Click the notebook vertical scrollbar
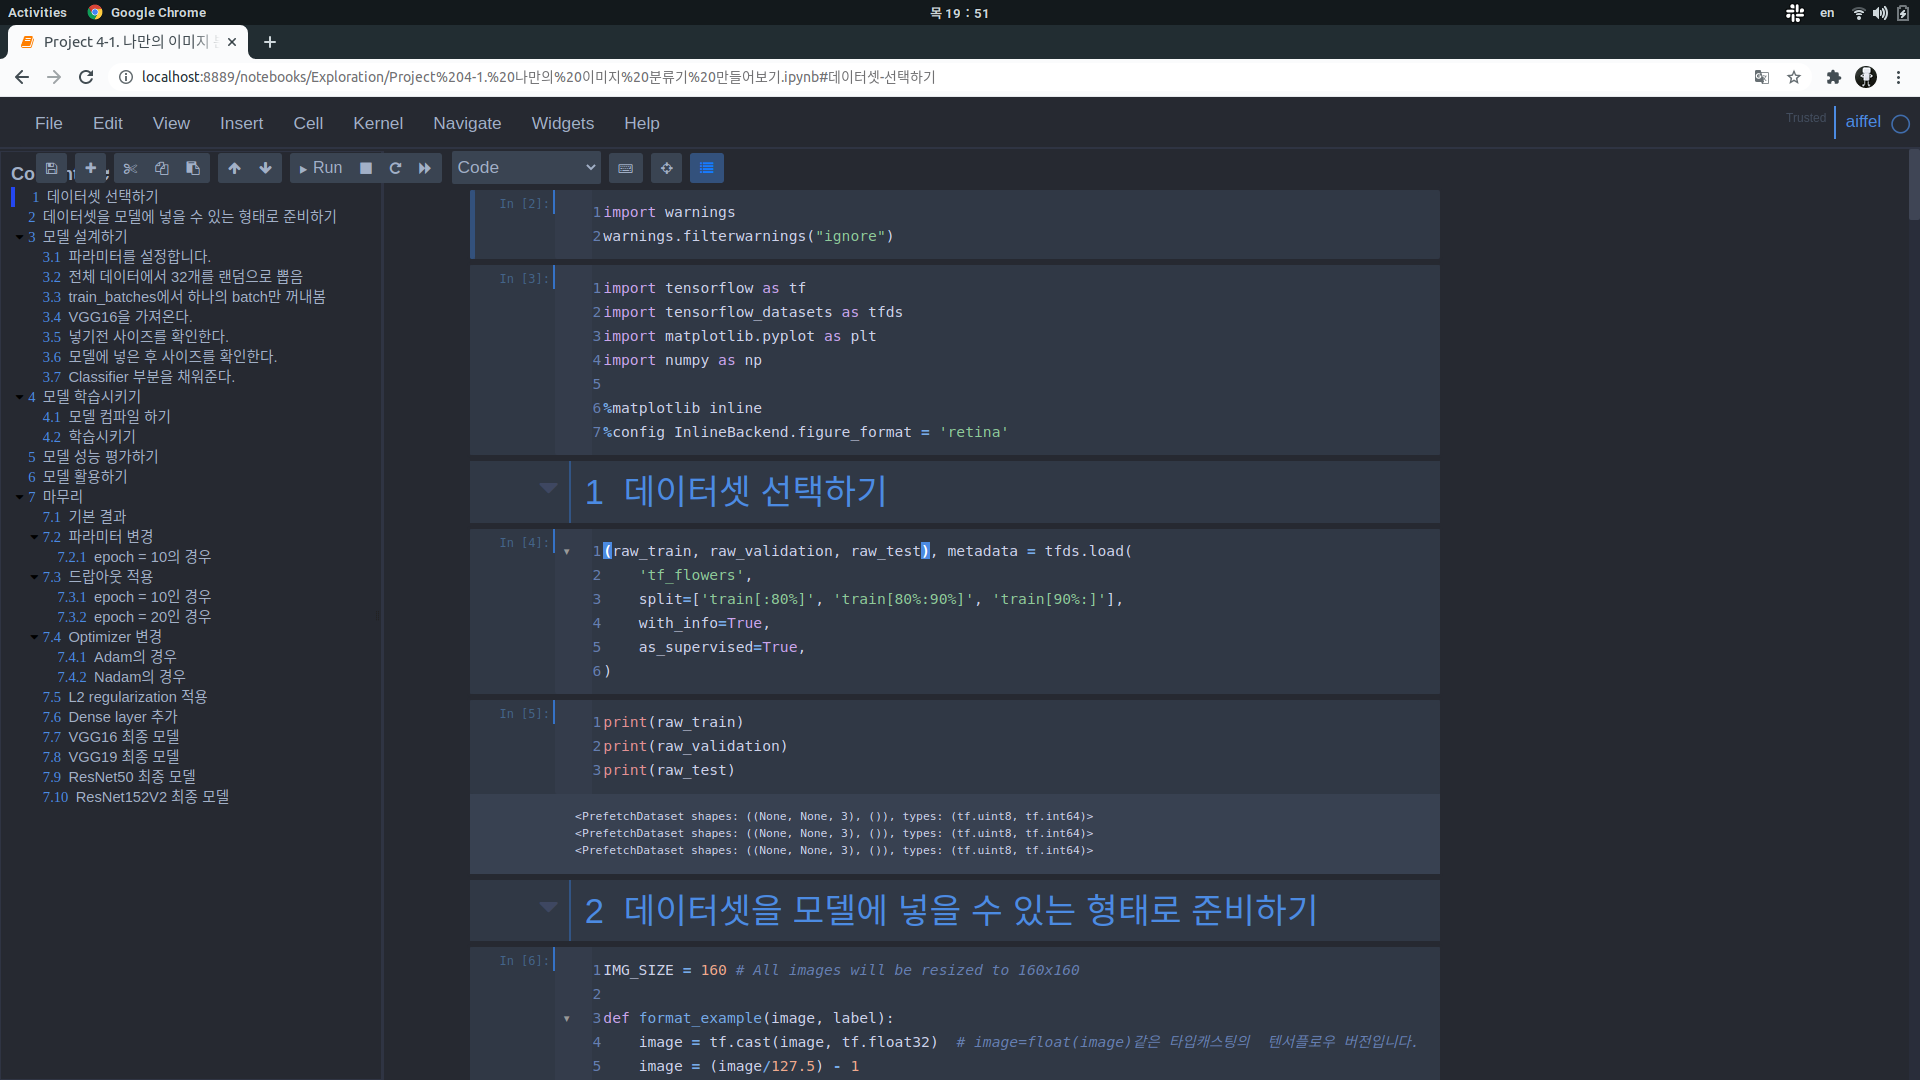1920x1080 pixels. 1914,185
